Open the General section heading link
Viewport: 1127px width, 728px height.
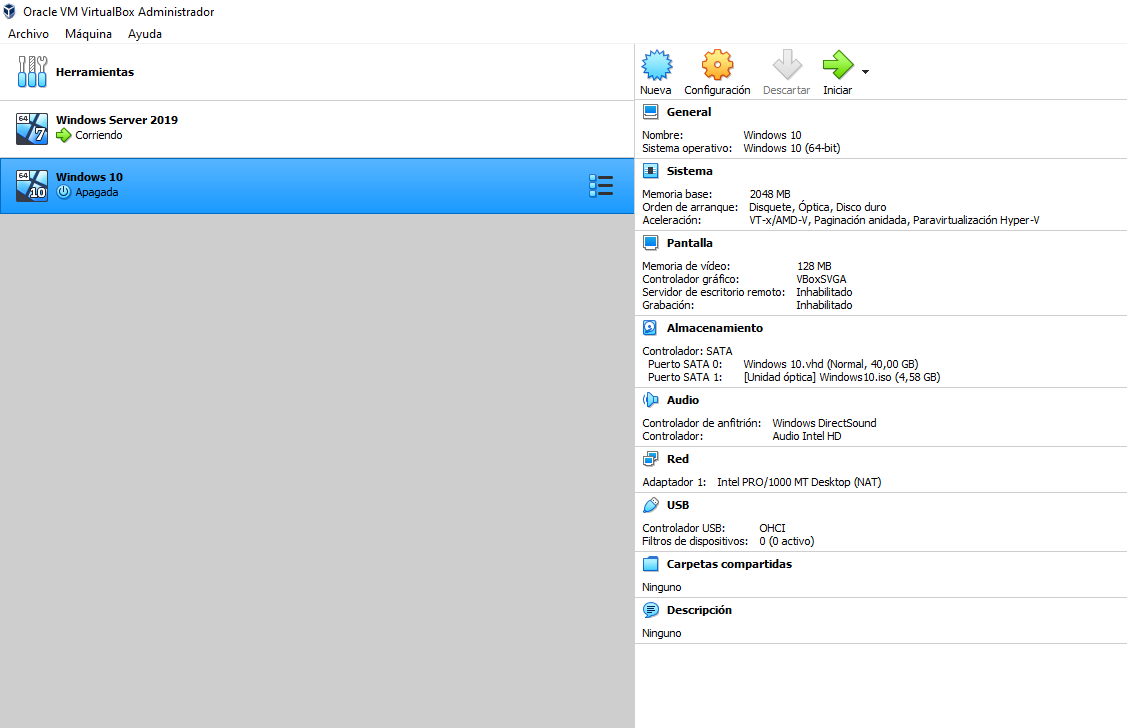[689, 112]
